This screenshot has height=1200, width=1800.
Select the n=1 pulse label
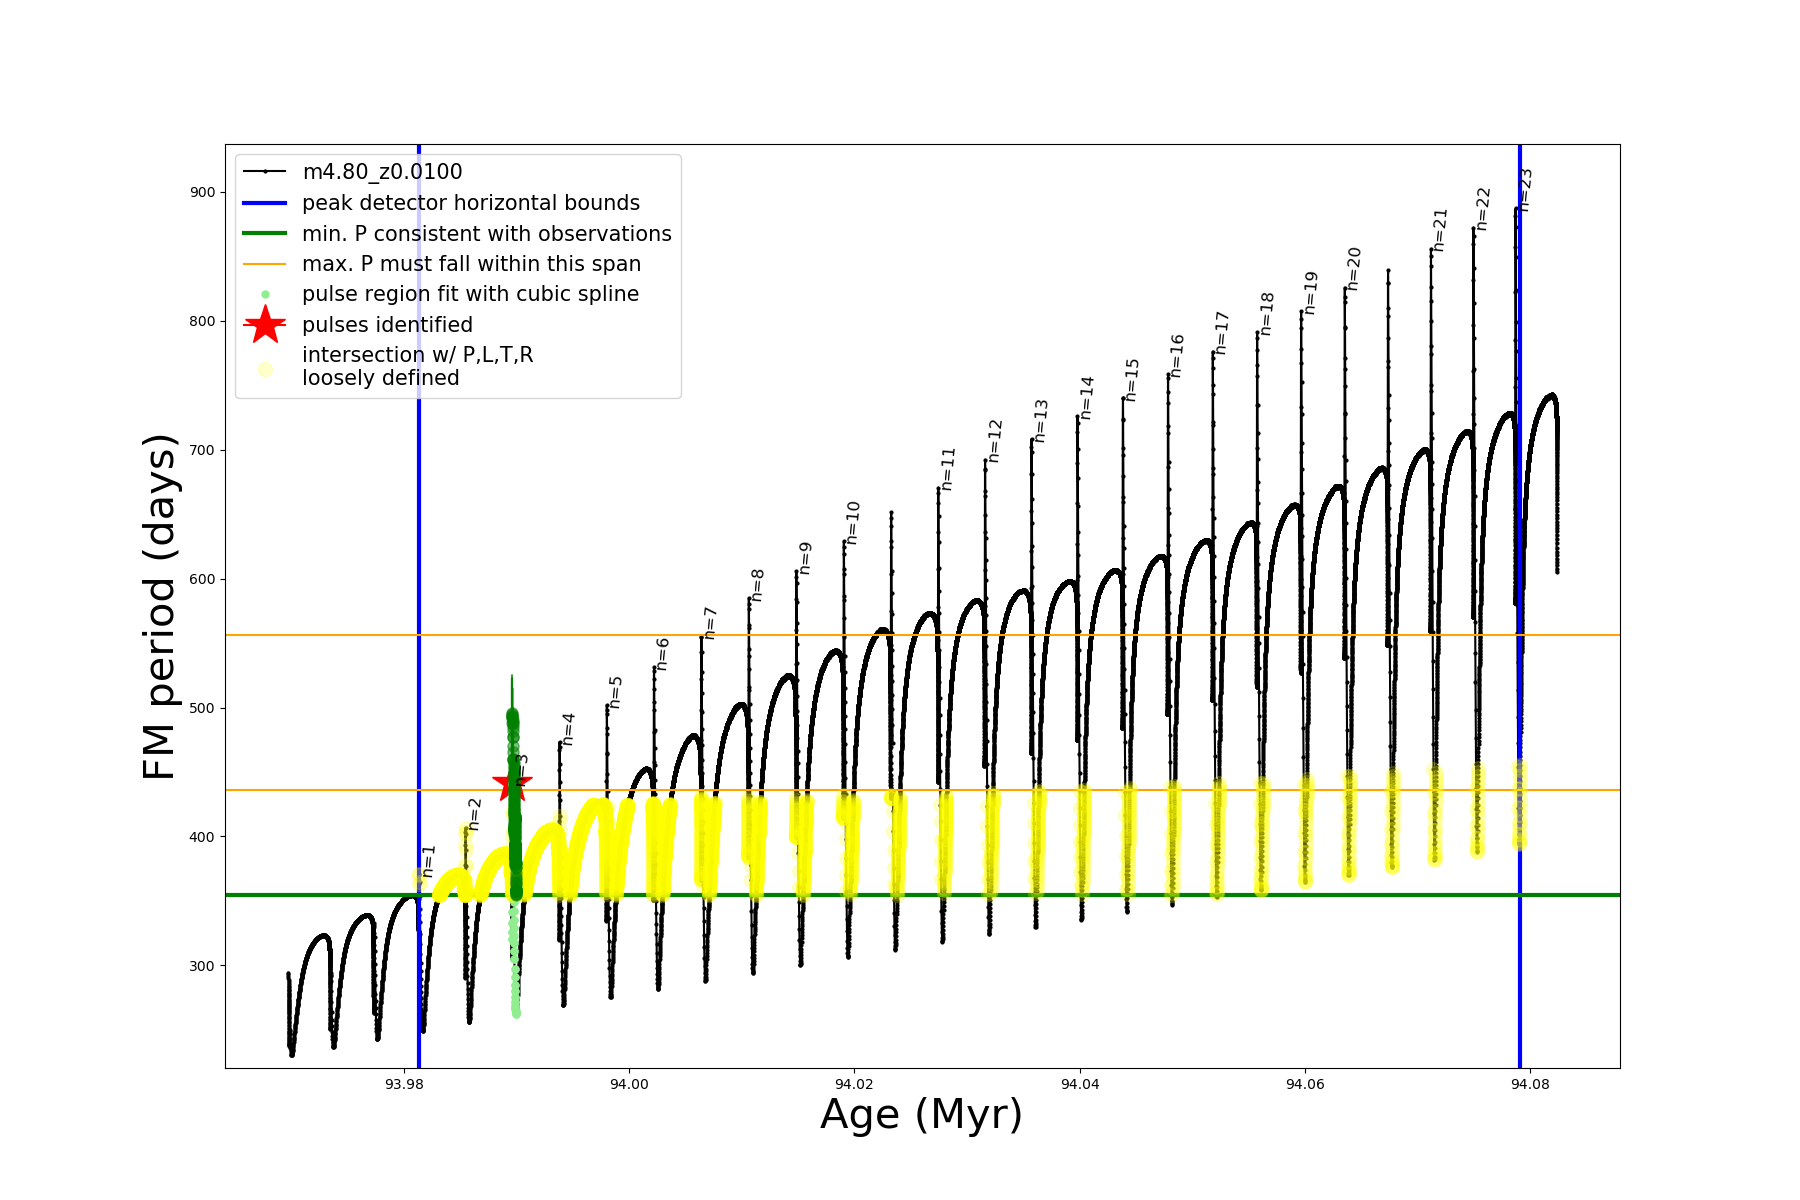click(428, 861)
